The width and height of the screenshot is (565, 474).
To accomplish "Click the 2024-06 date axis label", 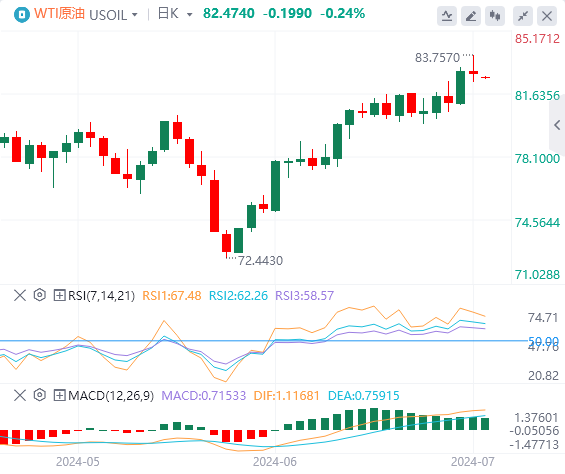I will pos(275,462).
